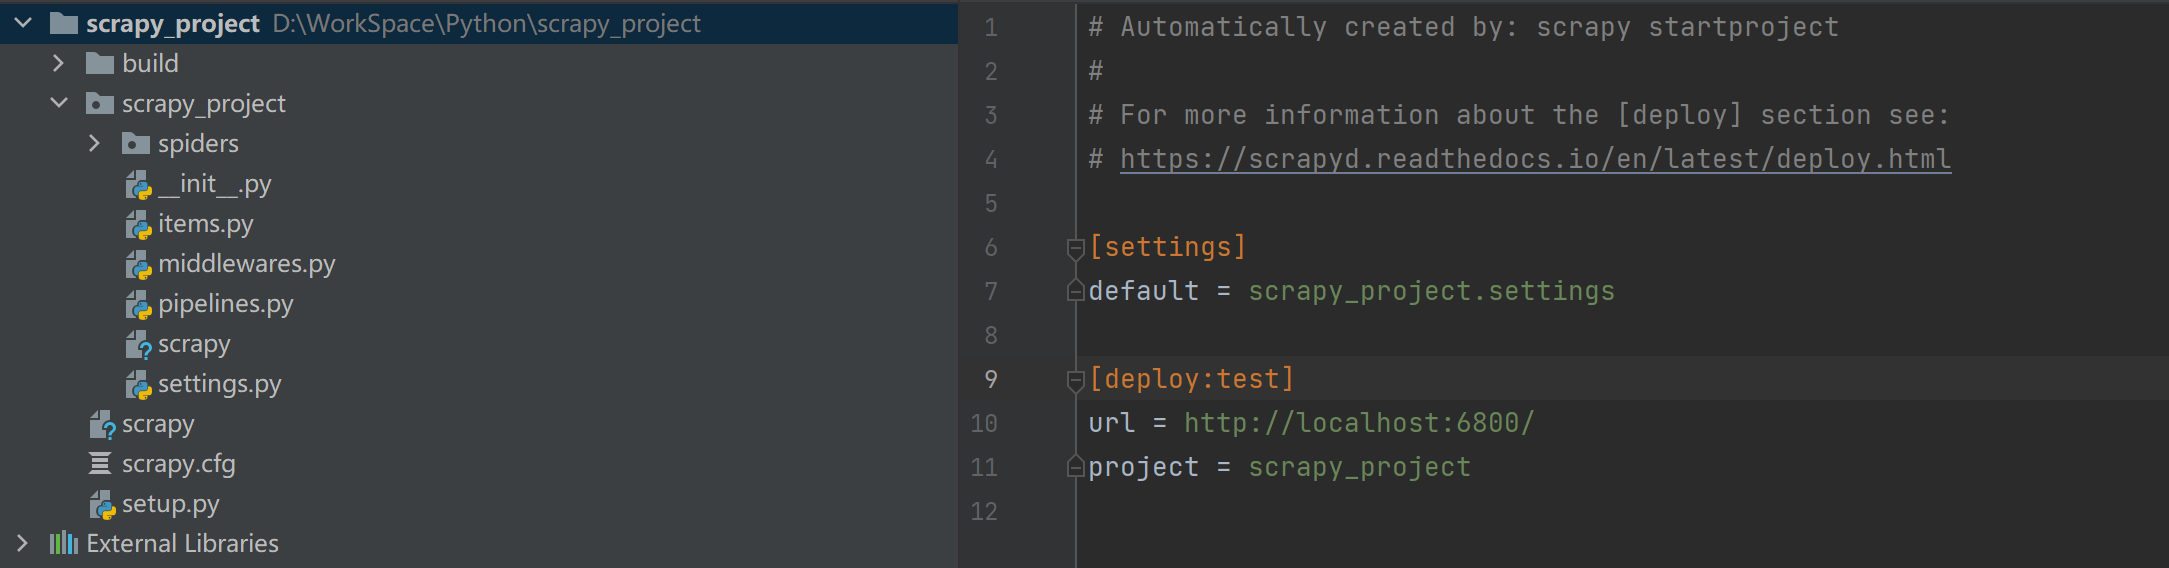This screenshot has height=568, width=2169.
Task: Select the spiders folder in tree
Action: tap(198, 144)
